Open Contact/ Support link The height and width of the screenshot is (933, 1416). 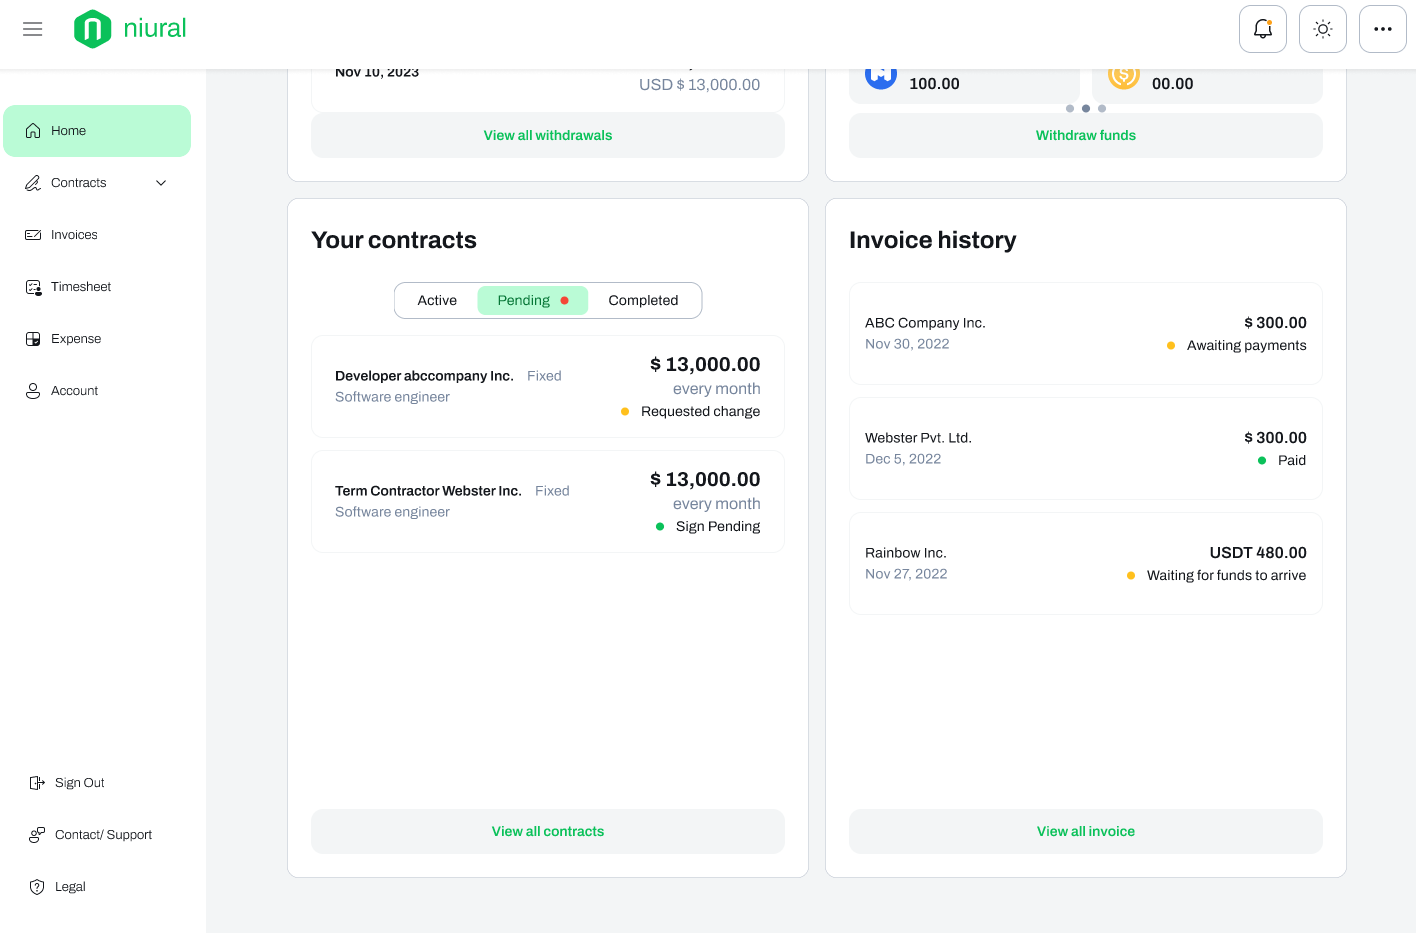pos(104,835)
